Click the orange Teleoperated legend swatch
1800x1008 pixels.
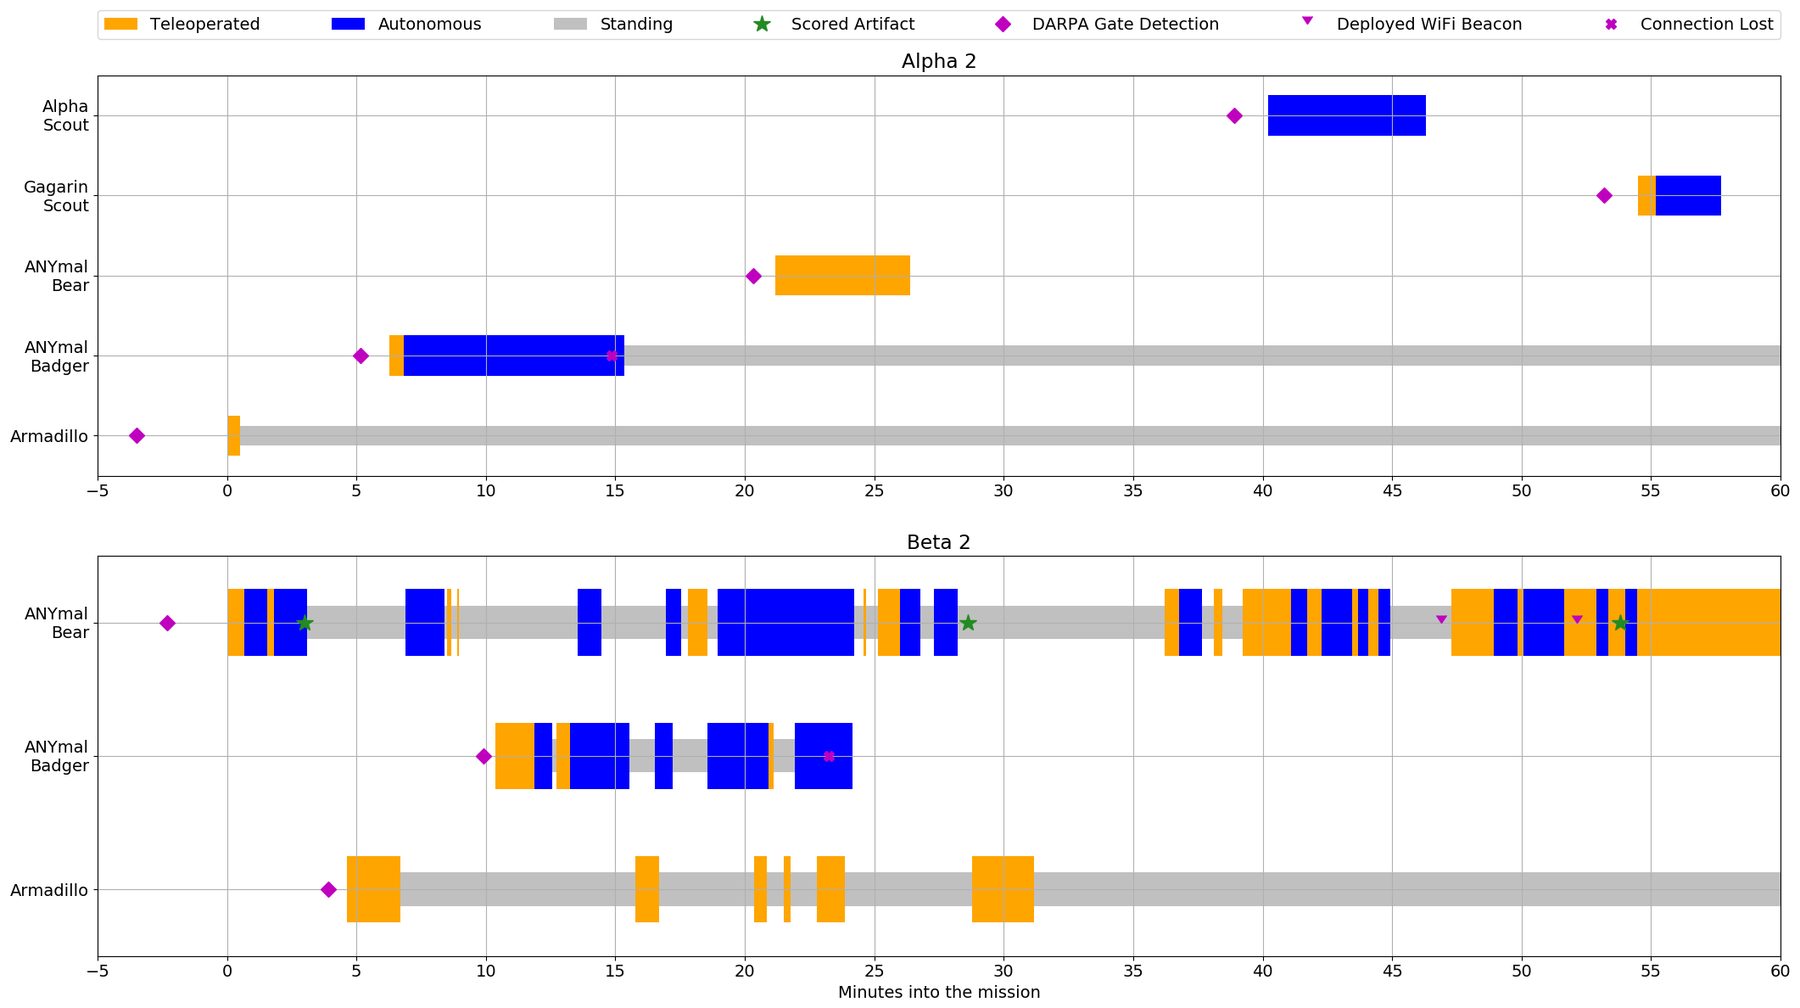(121, 24)
